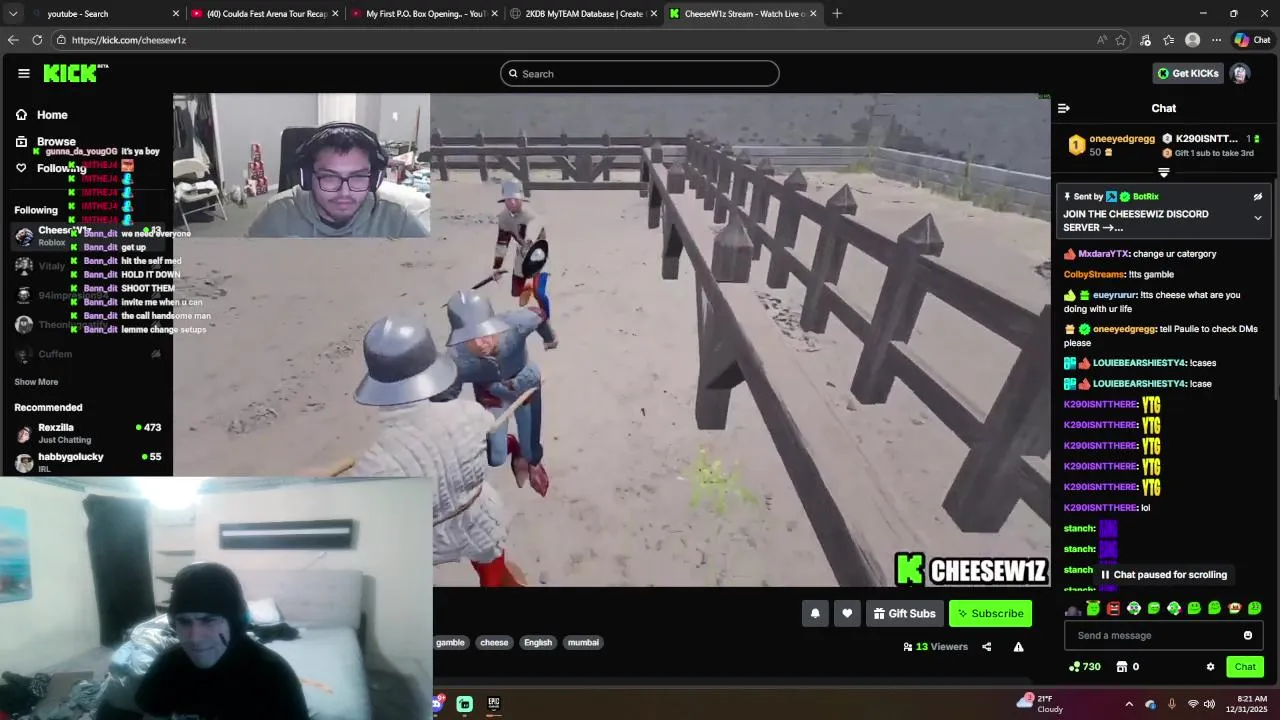This screenshot has width=1280, height=720.
Task: Click BotRix username in pinned message
Action: coord(1145,197)
